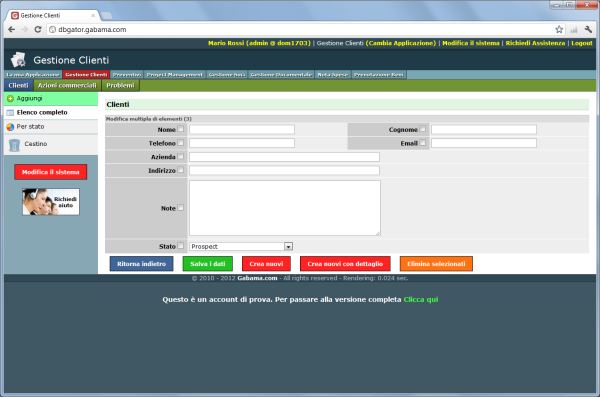The height and width of the screenshot is (397, 600).
Task: Click the browser reload icon
Action: 38,29
